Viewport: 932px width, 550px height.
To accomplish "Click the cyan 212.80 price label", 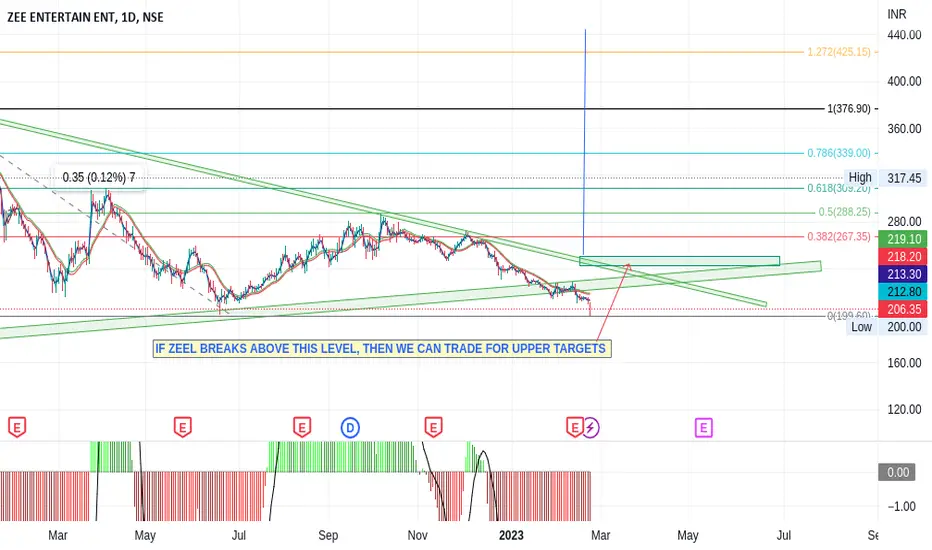I will (x=903, y=292).
